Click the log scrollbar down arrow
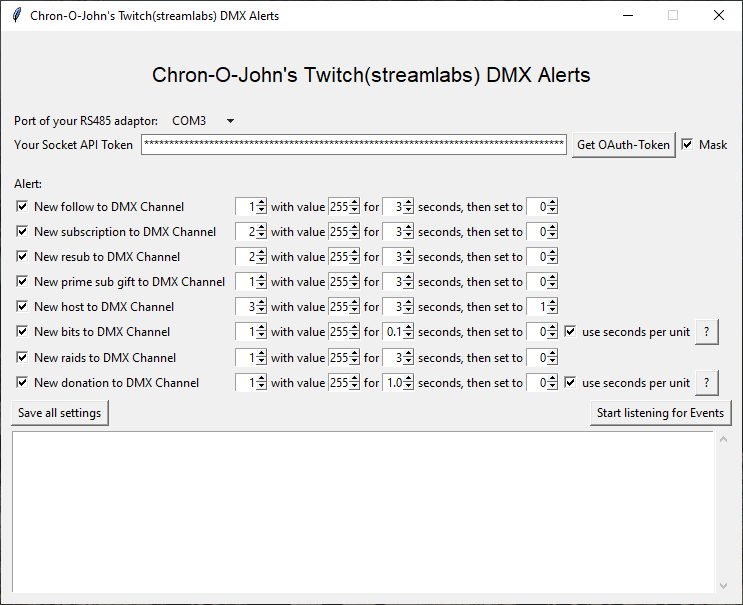This screenshot has height=605, width=743. click(723, 586)
